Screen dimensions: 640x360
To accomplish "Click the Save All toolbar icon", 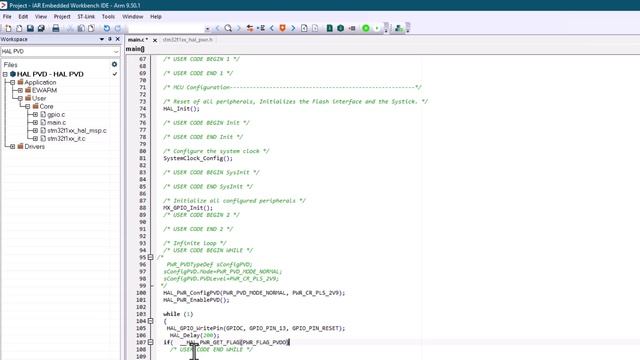I will pos(41,28).
